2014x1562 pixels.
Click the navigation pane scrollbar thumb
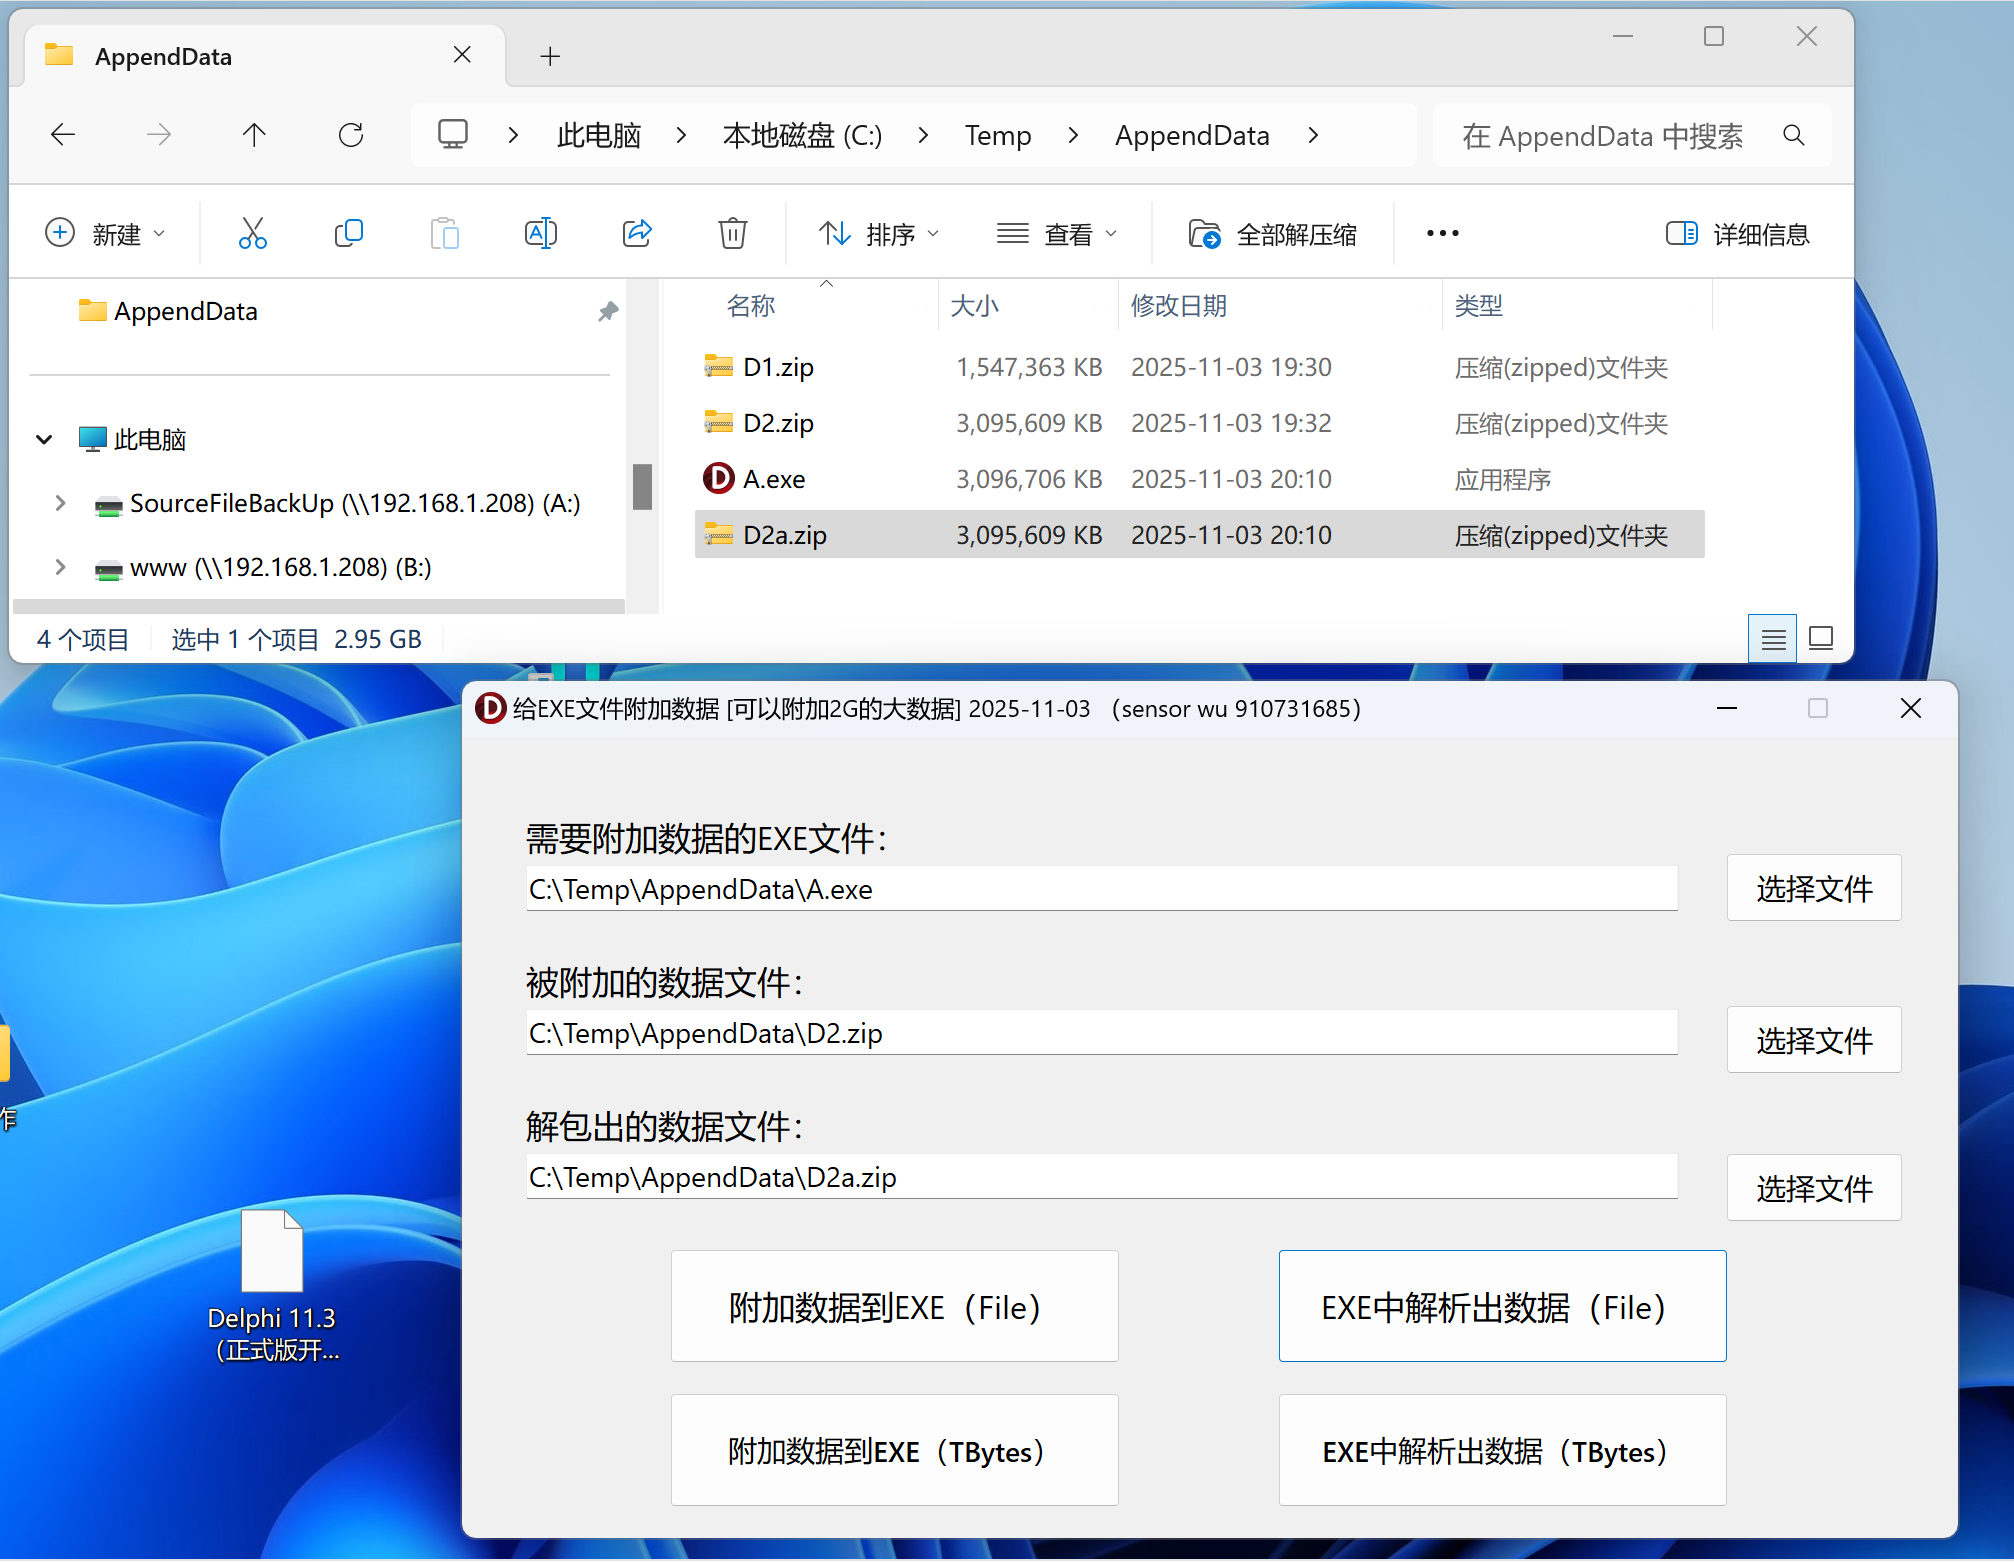click(x=642, y=487)
